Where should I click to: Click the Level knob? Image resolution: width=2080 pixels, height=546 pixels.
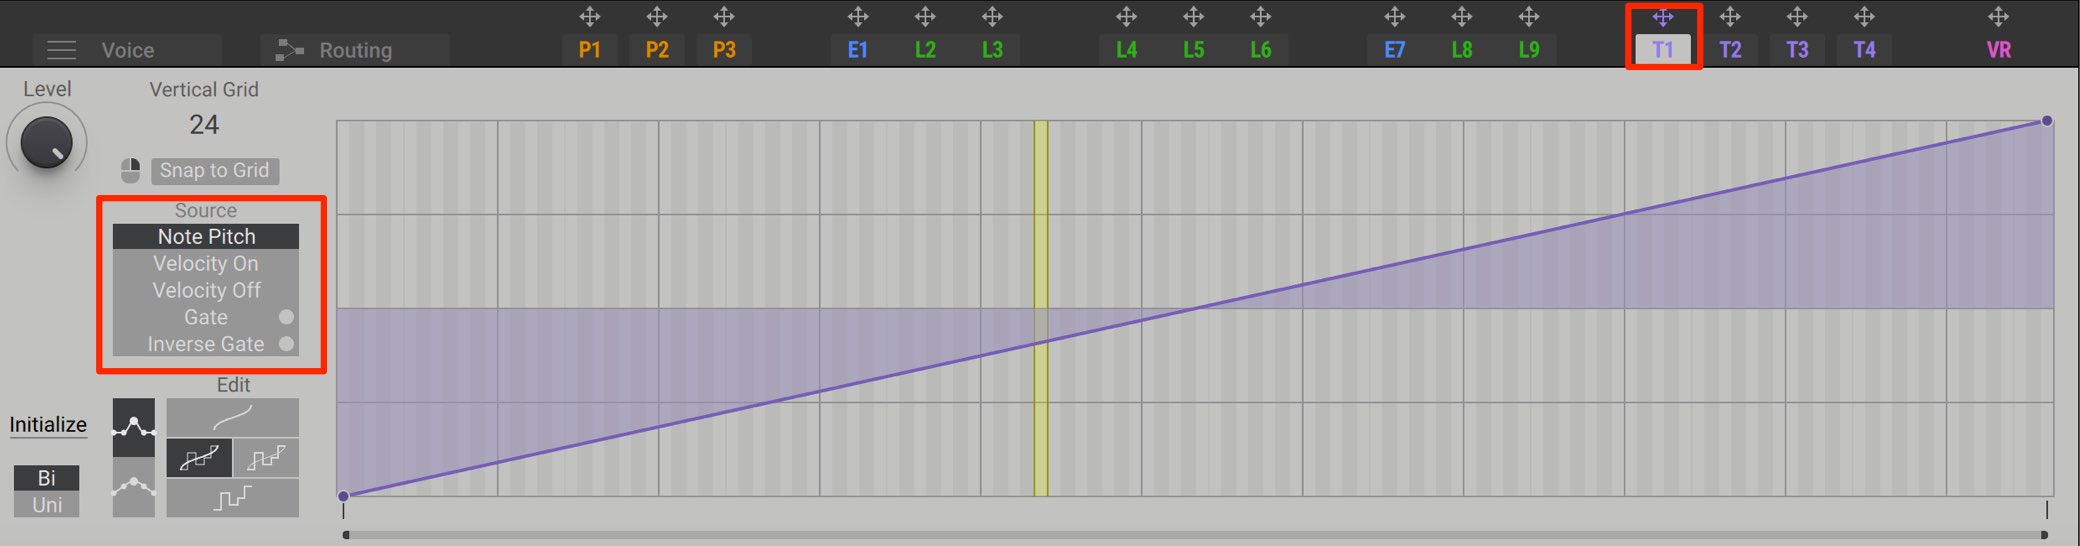46,142
